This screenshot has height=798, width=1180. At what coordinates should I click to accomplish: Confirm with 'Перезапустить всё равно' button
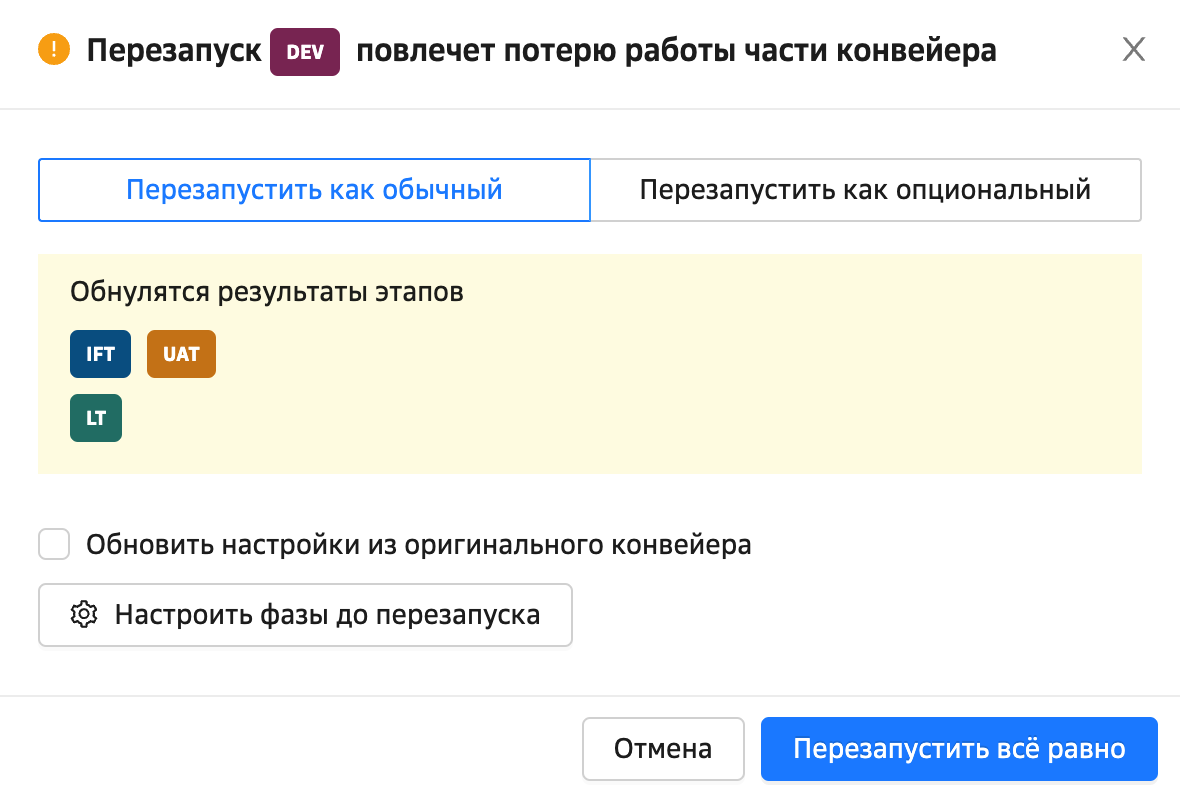coord(959,748)
